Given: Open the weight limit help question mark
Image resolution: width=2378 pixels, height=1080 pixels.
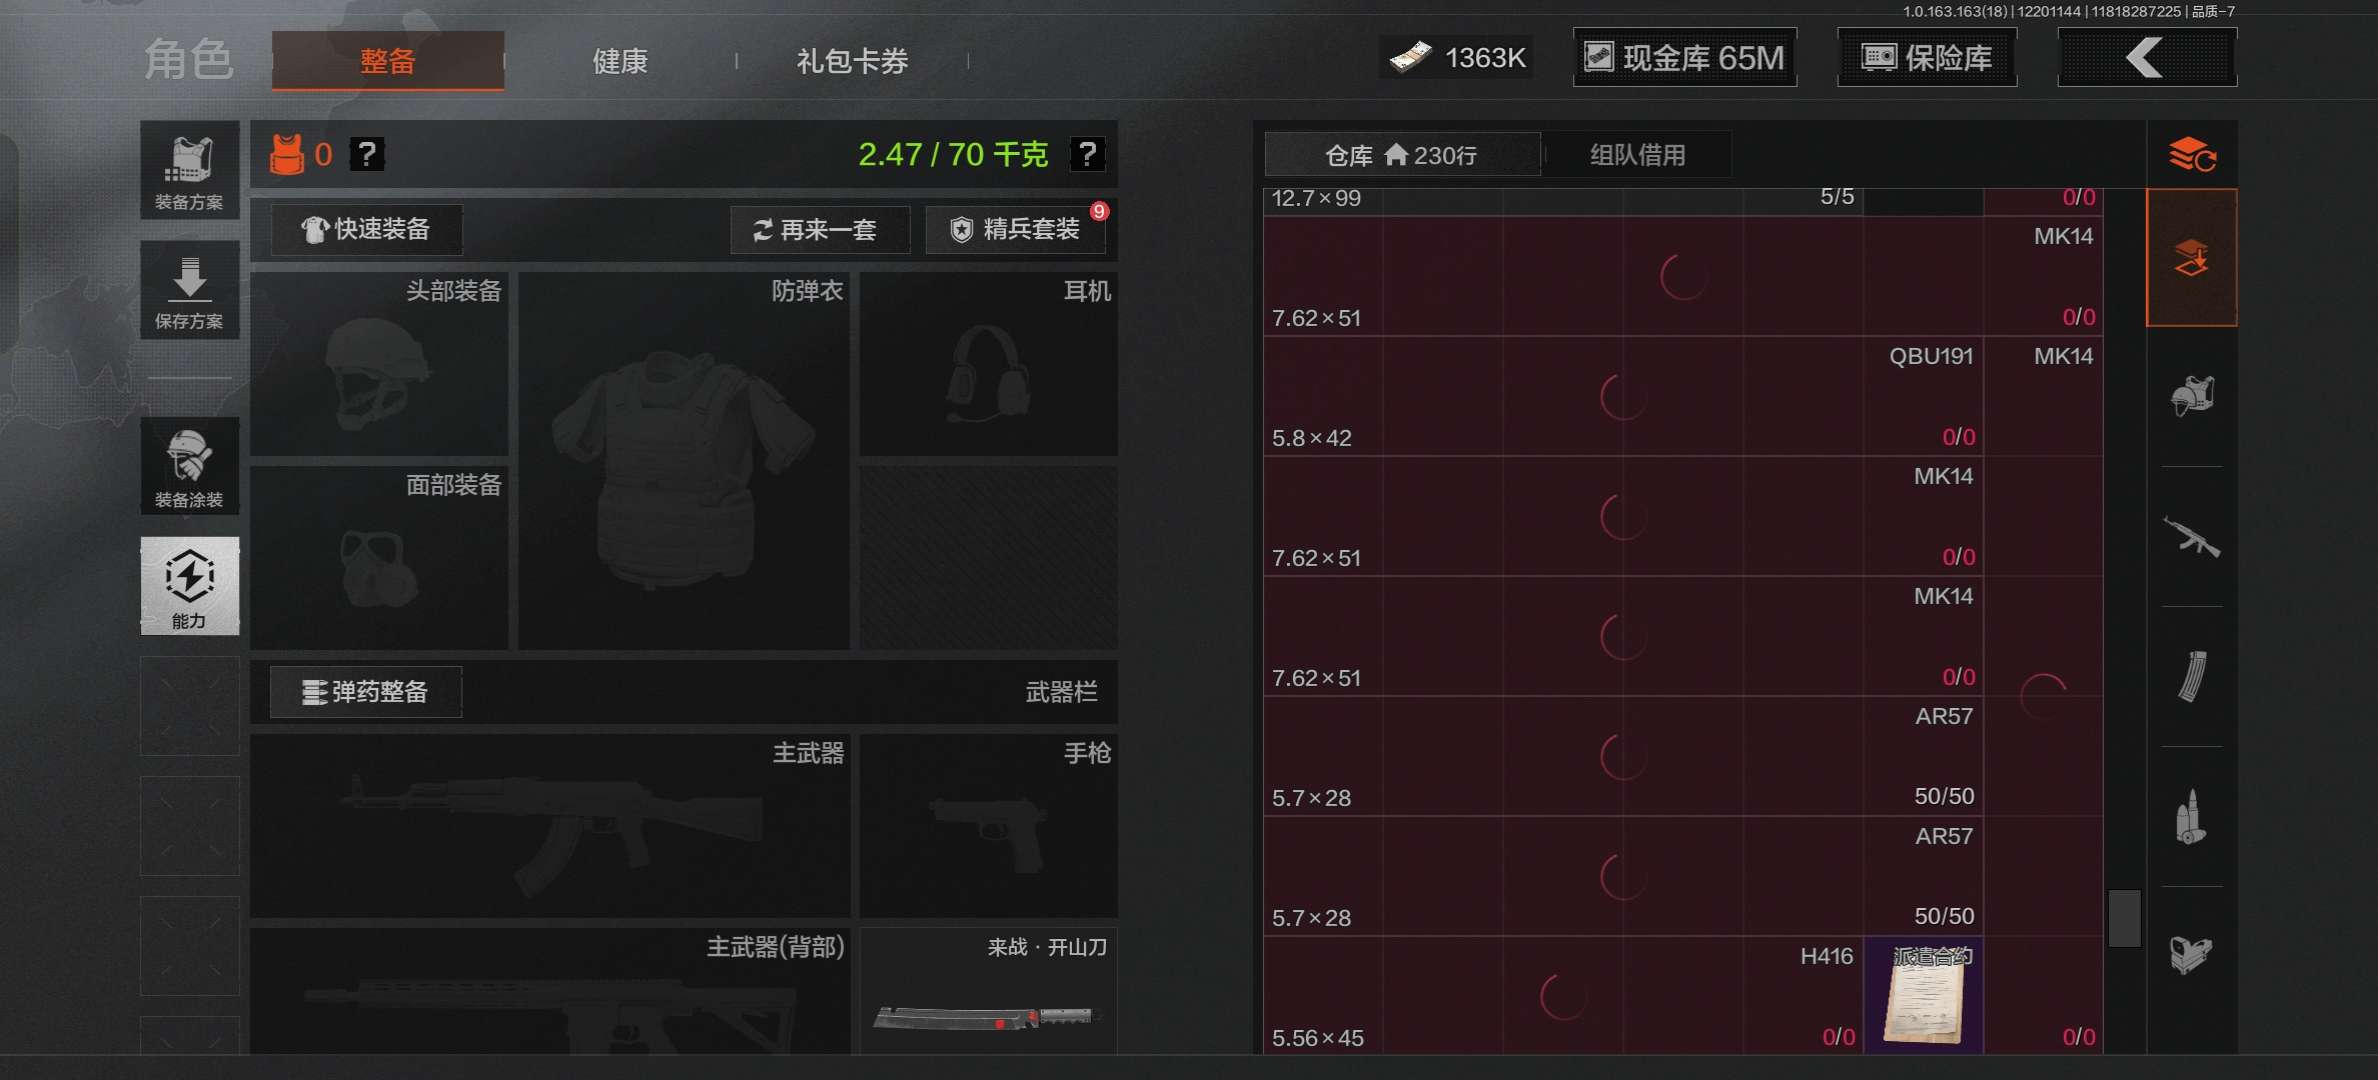Looking at the screenshot, I should [1087, 154].
